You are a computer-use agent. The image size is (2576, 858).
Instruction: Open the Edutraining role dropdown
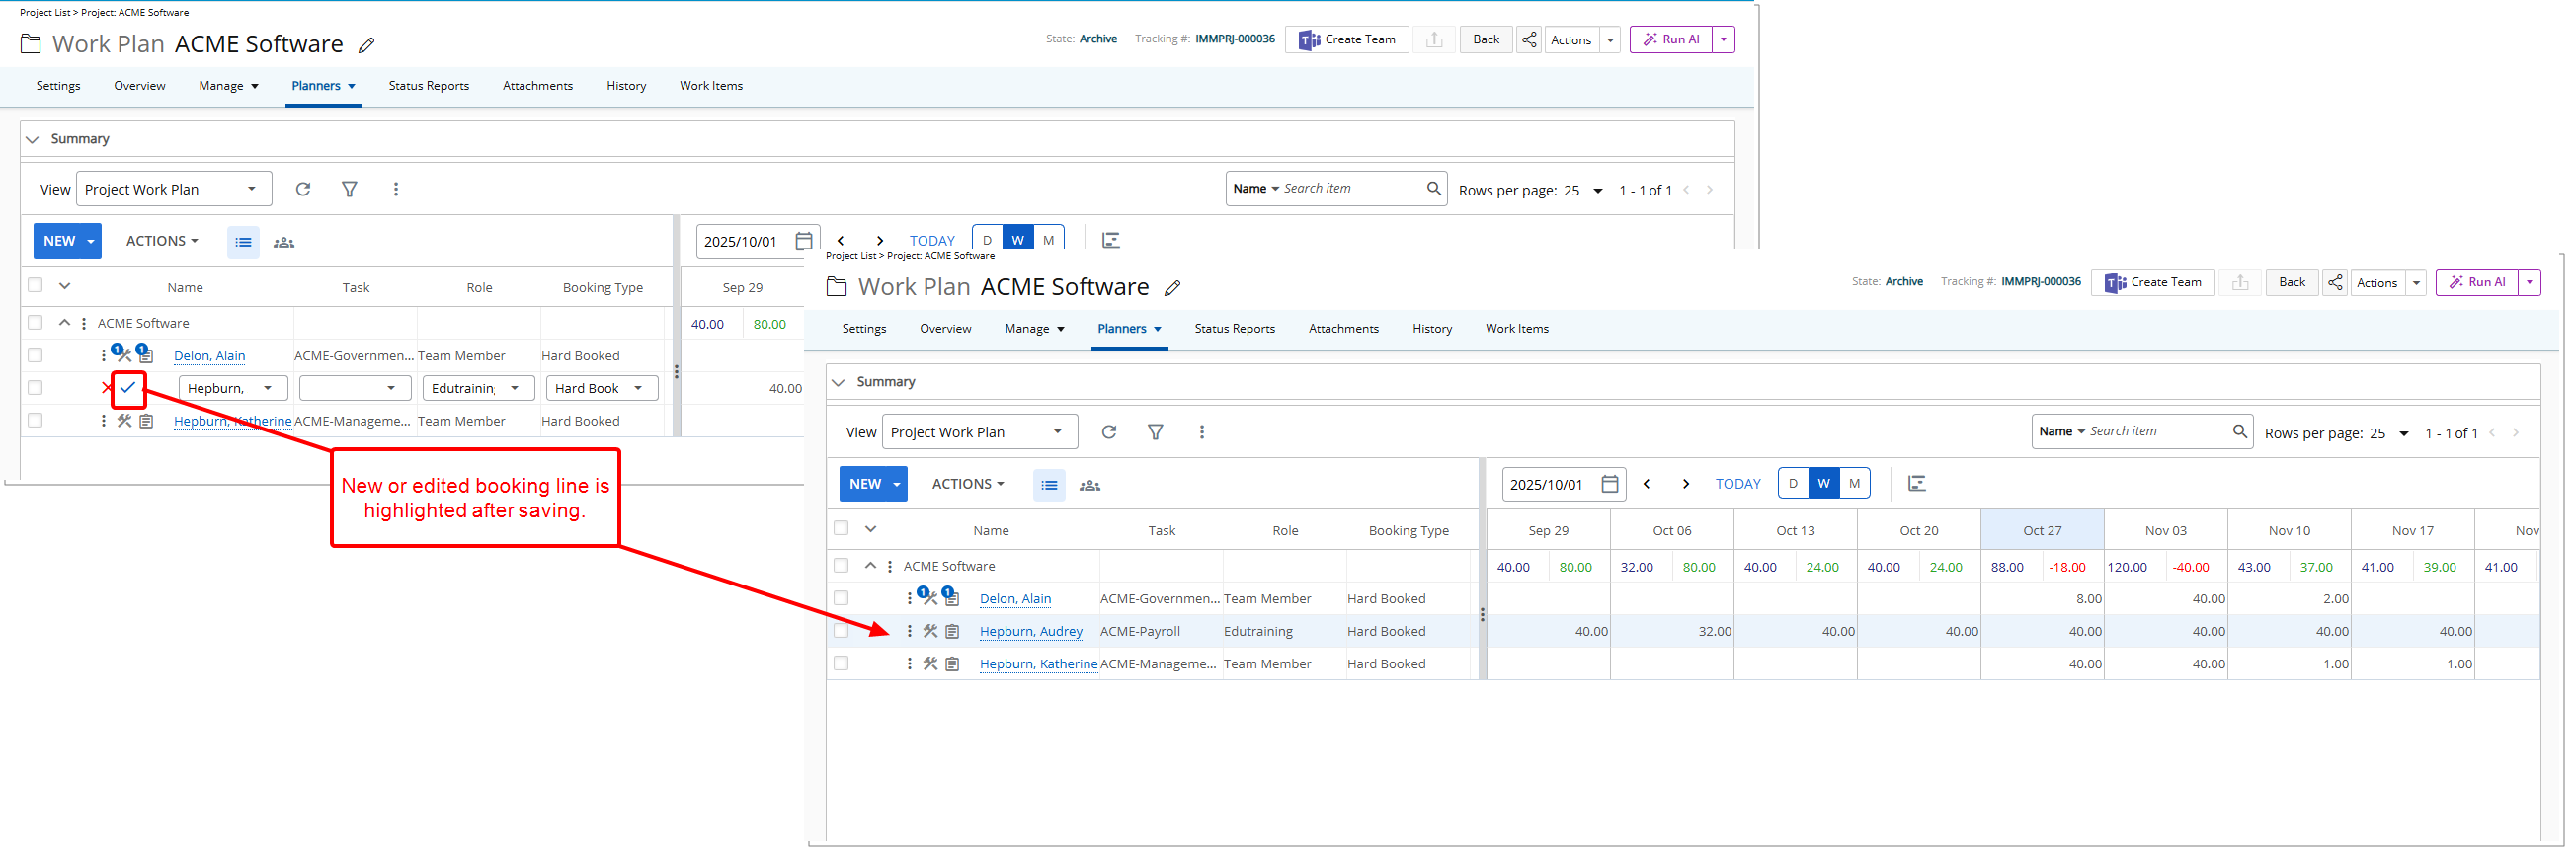514,388
